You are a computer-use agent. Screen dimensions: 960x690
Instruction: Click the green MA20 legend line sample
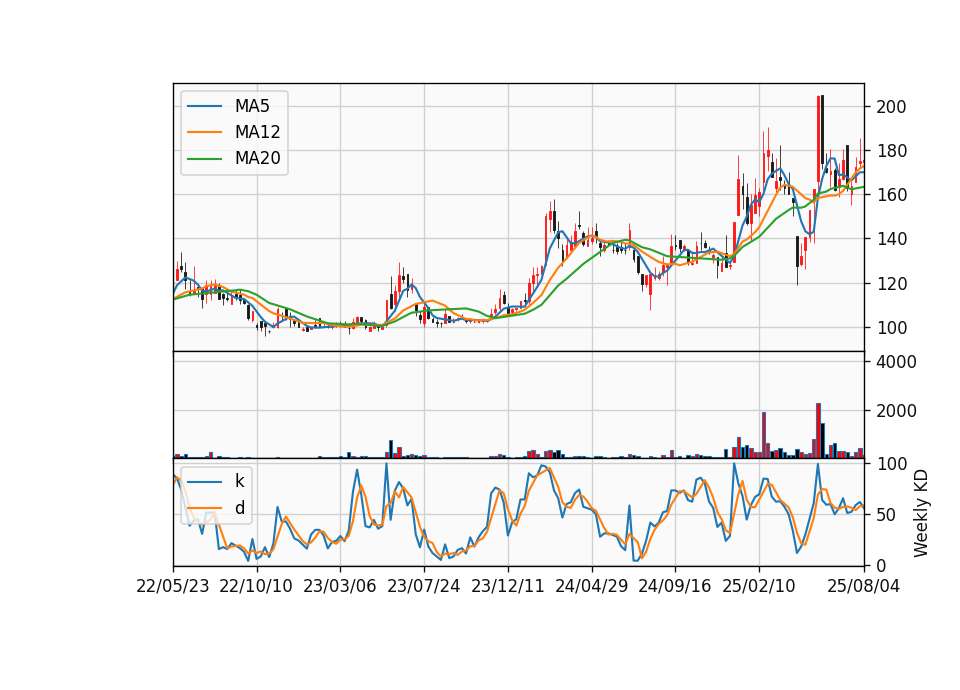pos(204,159)
